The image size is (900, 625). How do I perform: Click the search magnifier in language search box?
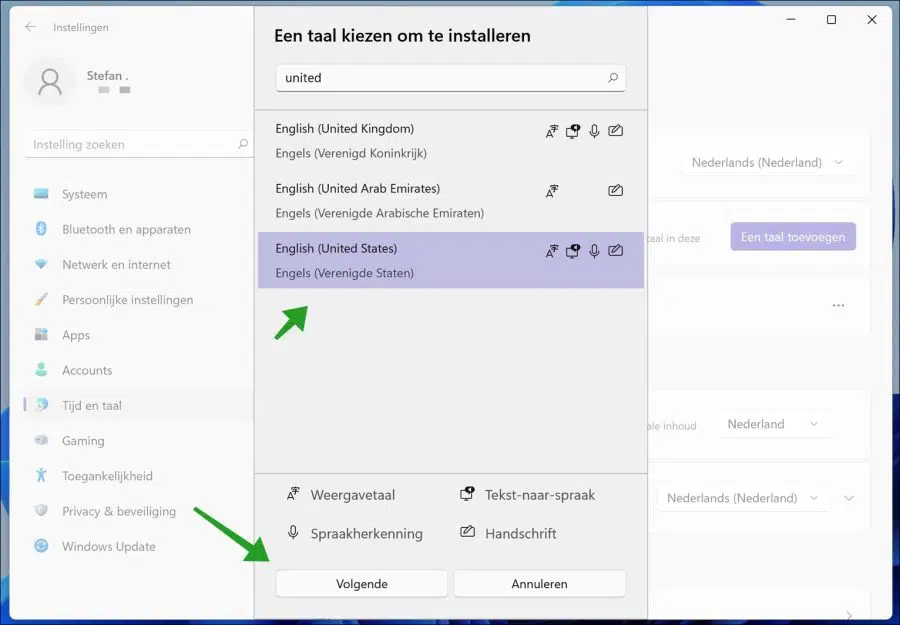(613, 77)
